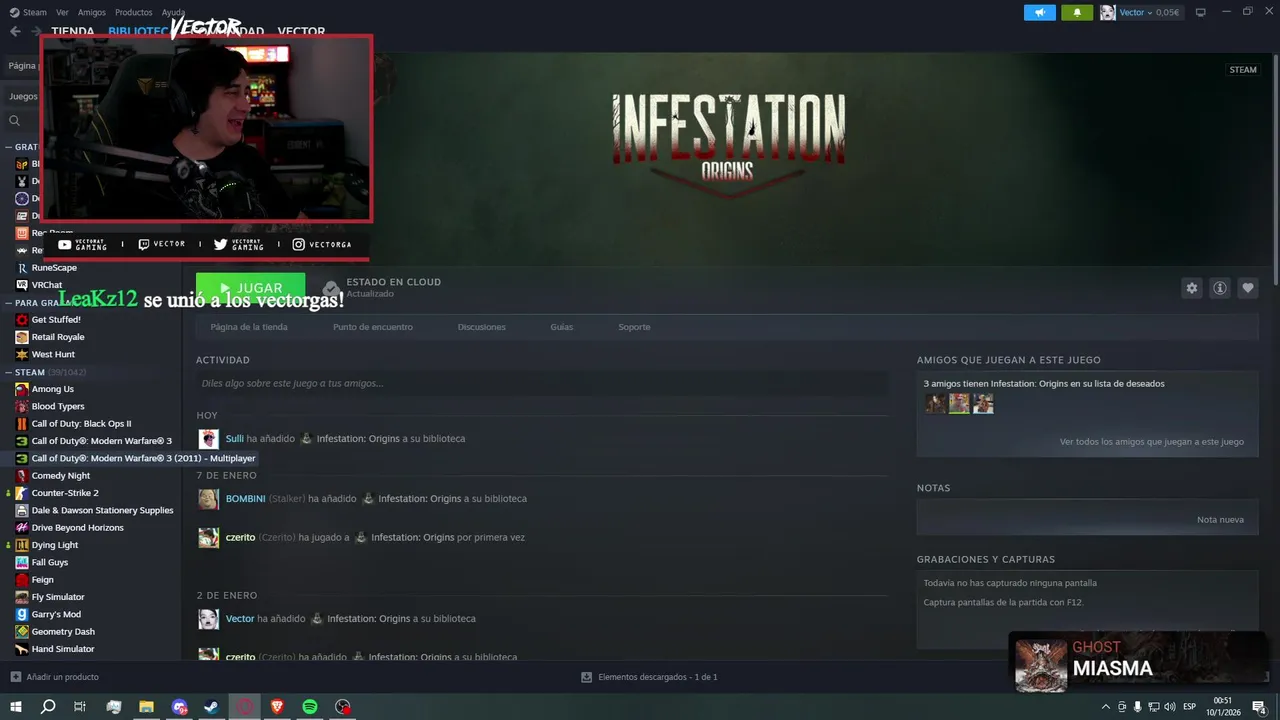Select Garry's Mod in library
This screenshot has width=1280, height=720.
pyautogui.click(x=56, y=614)
